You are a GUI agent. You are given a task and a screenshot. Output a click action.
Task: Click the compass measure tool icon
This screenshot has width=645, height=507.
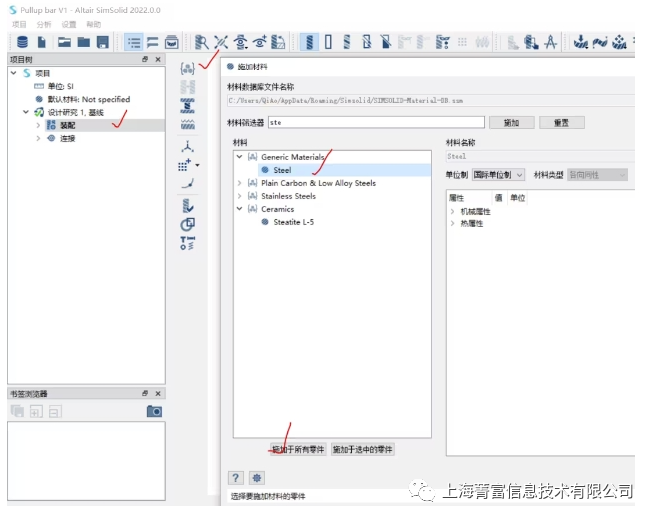click(x=550, y=42)
